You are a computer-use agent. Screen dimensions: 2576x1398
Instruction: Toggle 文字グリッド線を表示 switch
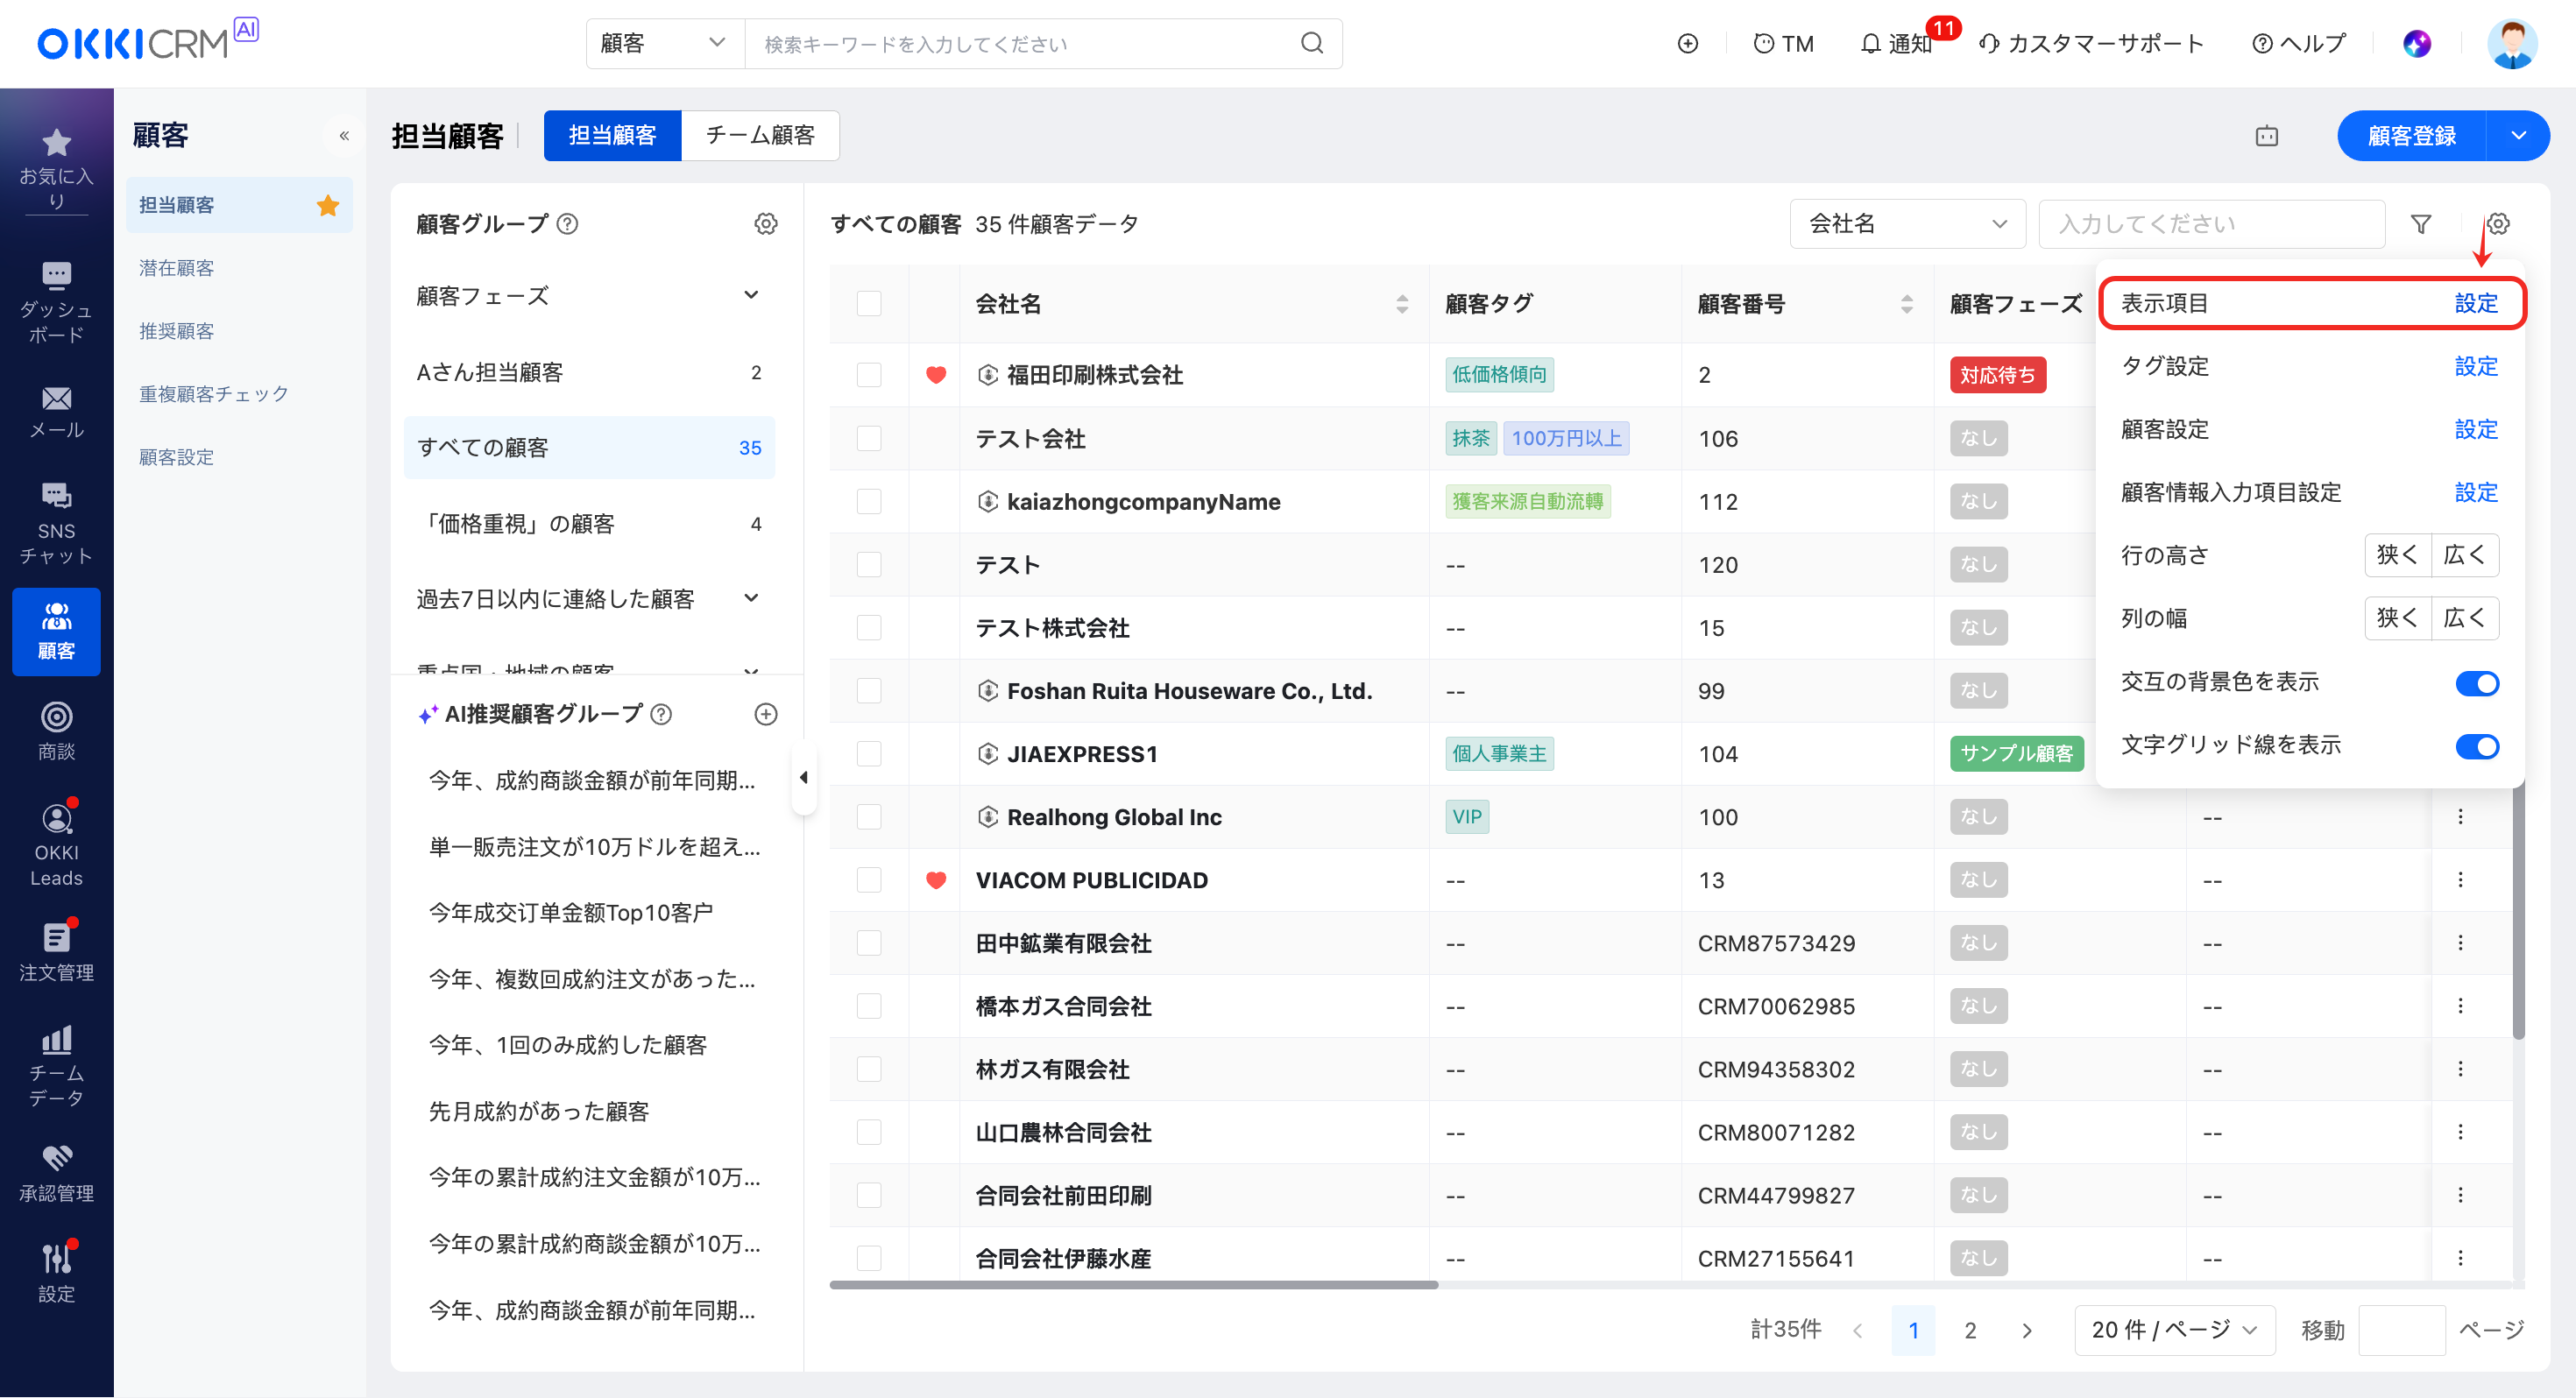(x=2476, y=746)
